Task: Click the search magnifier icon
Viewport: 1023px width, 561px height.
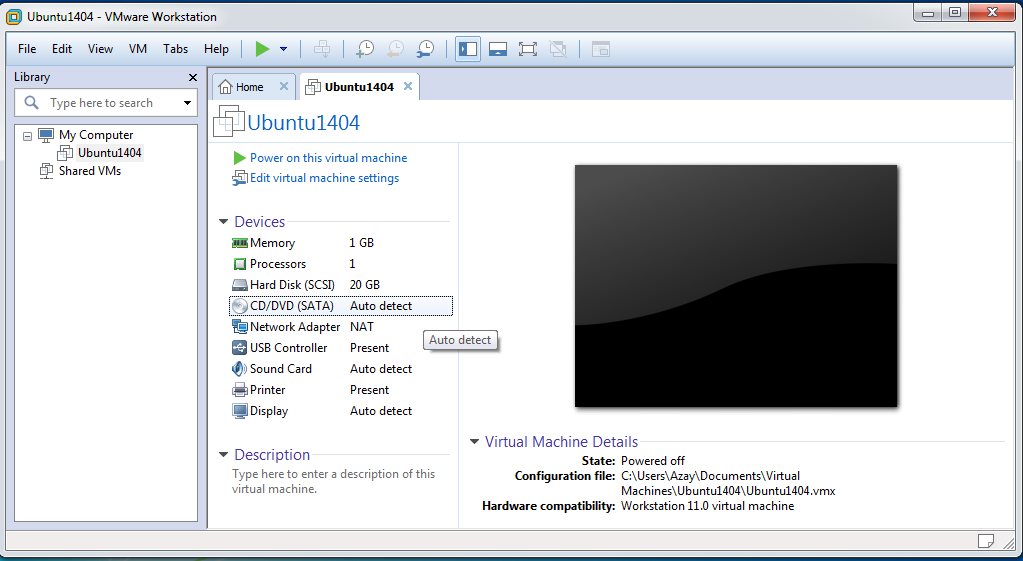Action: pos(31,102)
